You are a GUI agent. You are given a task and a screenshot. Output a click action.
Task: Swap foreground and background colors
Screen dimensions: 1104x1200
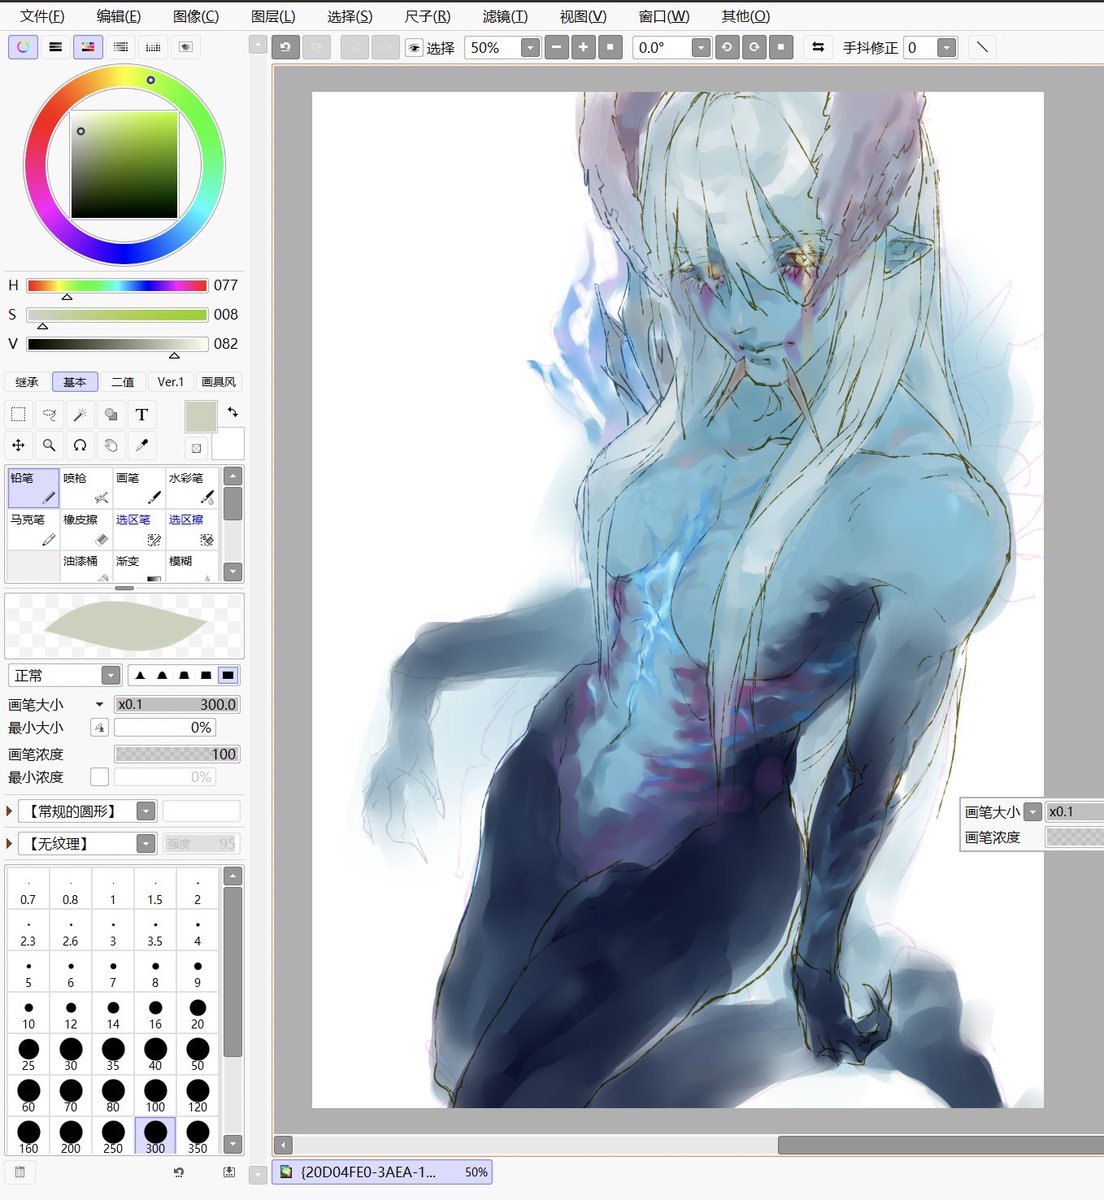pos(232,411)
